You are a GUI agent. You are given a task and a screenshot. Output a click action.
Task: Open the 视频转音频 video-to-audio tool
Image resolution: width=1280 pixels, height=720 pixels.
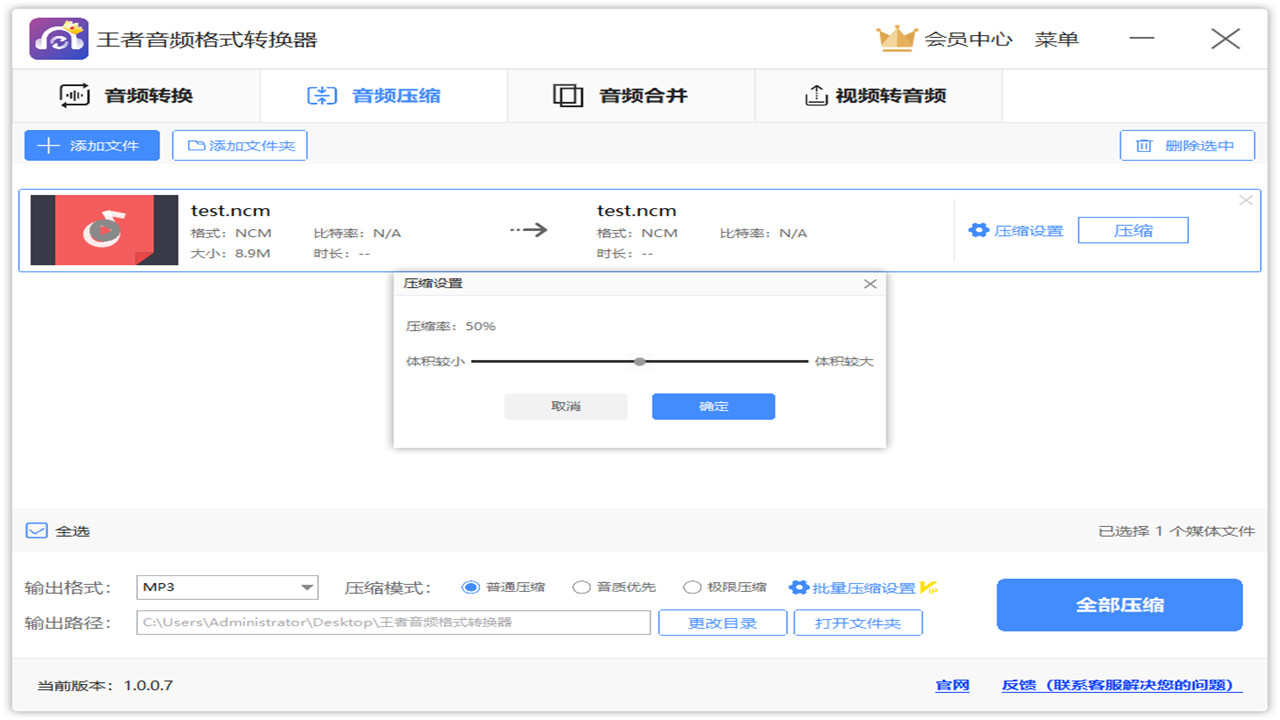pos(815,93)
